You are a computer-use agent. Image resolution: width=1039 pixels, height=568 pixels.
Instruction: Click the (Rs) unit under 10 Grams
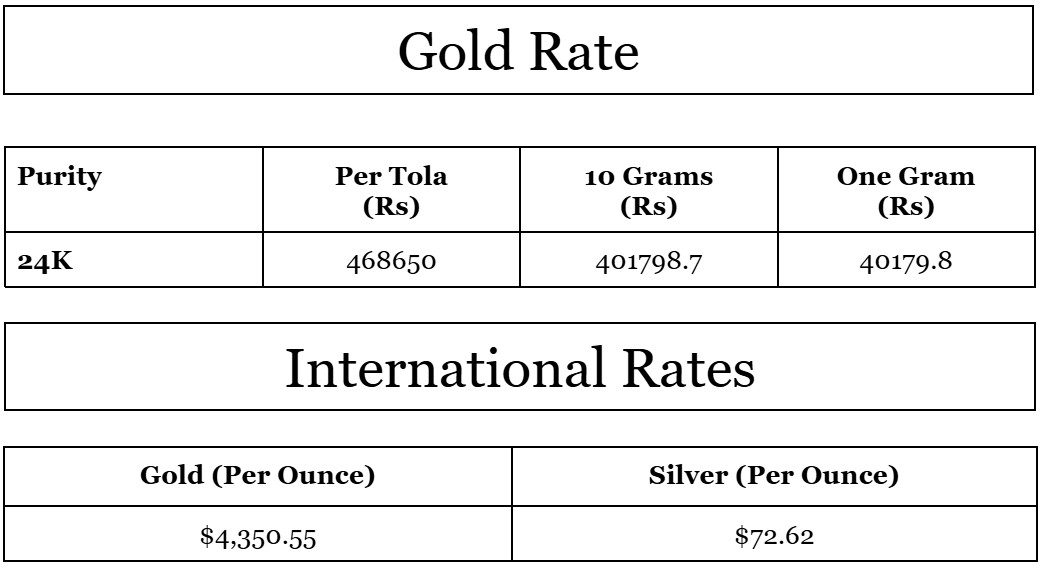point(649,207)
